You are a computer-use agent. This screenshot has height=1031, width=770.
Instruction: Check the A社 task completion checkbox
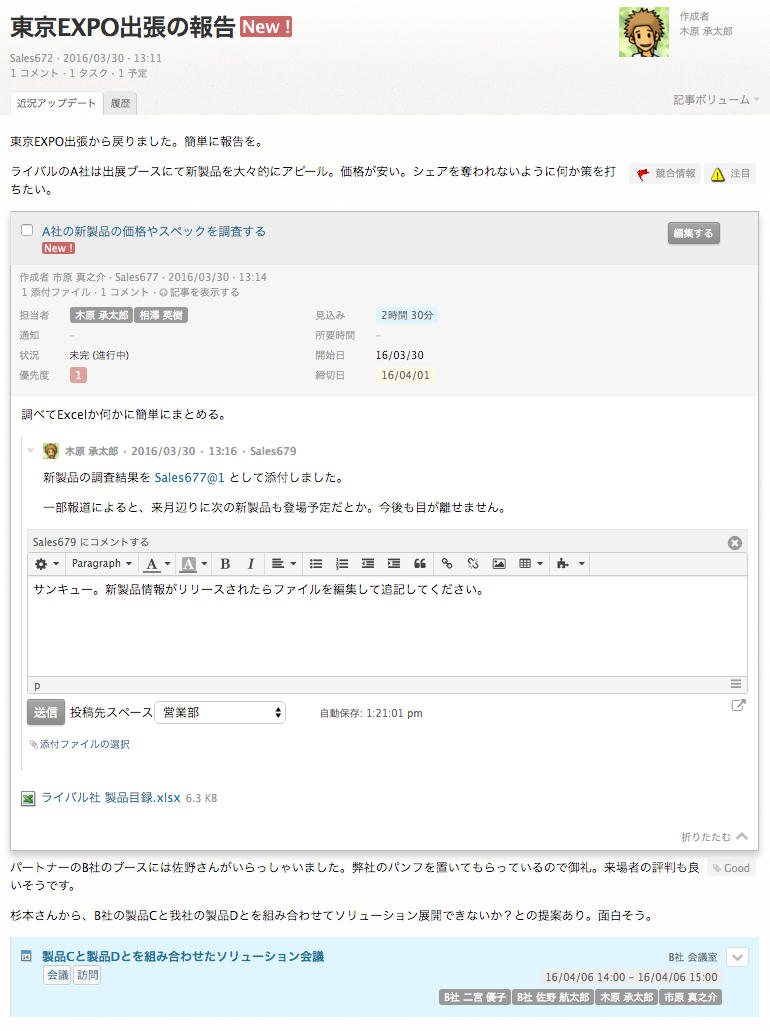tap(27, 230)
